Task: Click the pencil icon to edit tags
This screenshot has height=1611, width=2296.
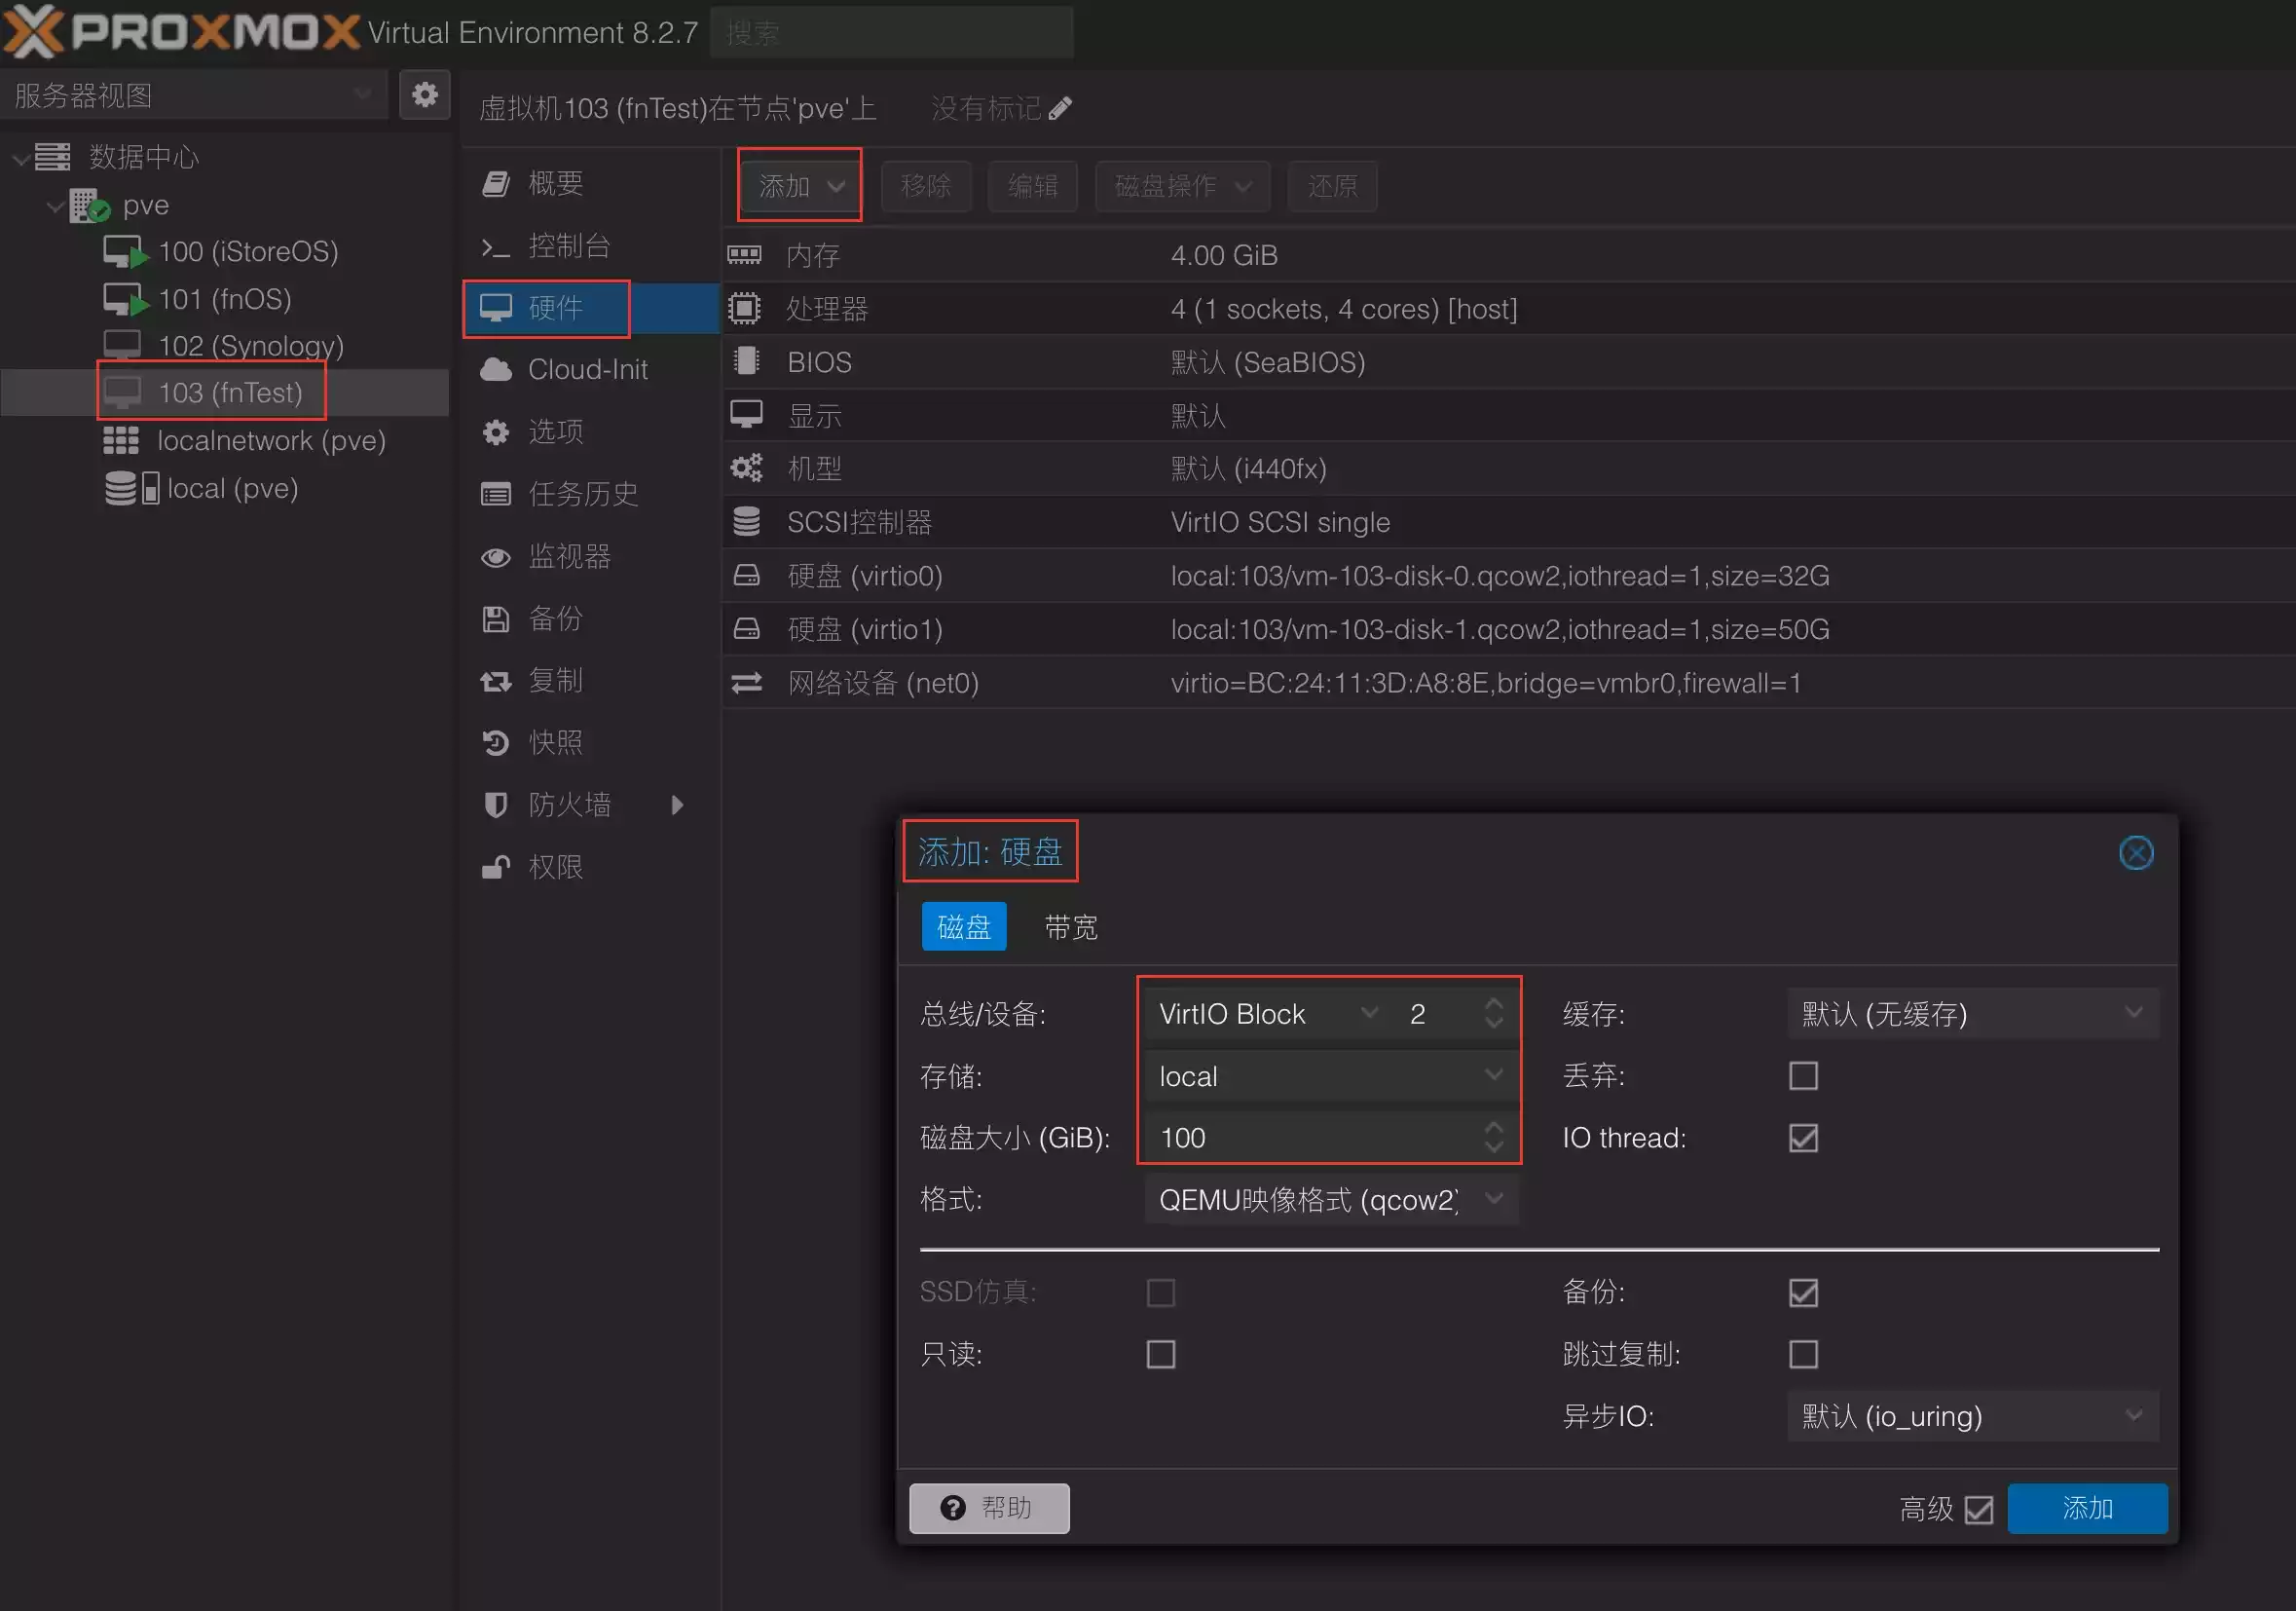Action: 1061,108
